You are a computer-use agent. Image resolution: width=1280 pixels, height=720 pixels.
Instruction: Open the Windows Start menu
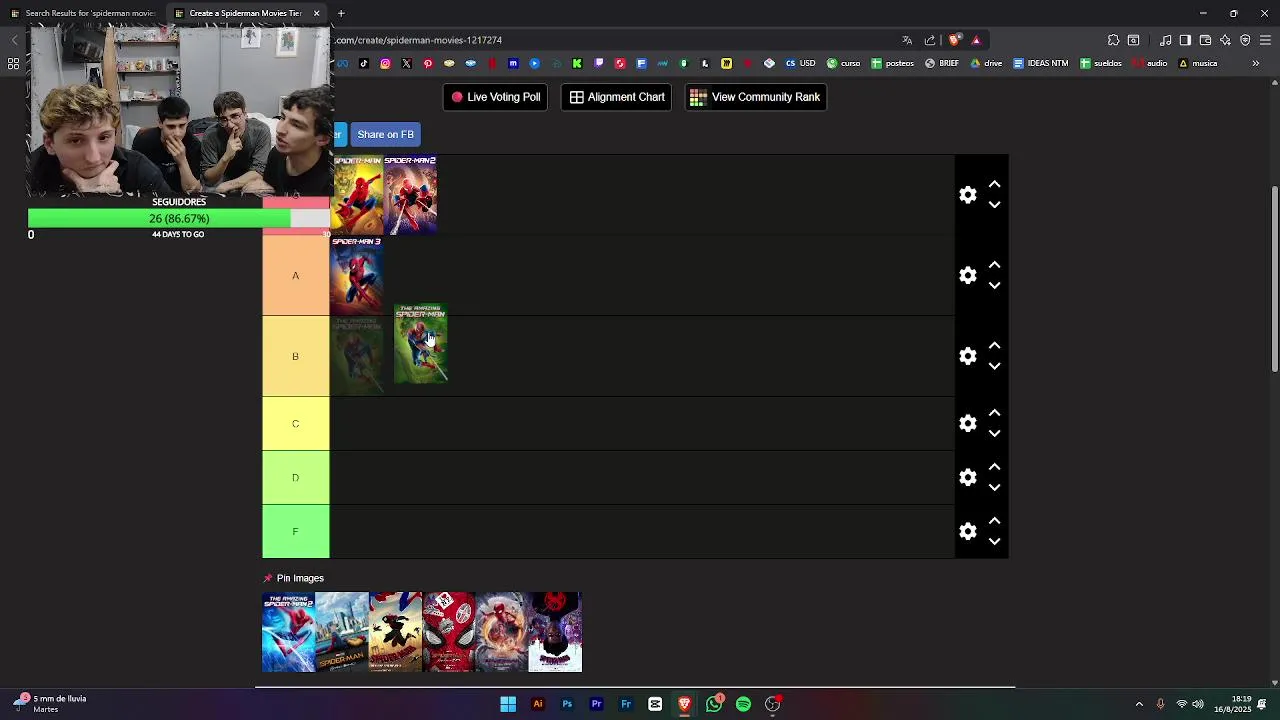click(x=508, y=704)
